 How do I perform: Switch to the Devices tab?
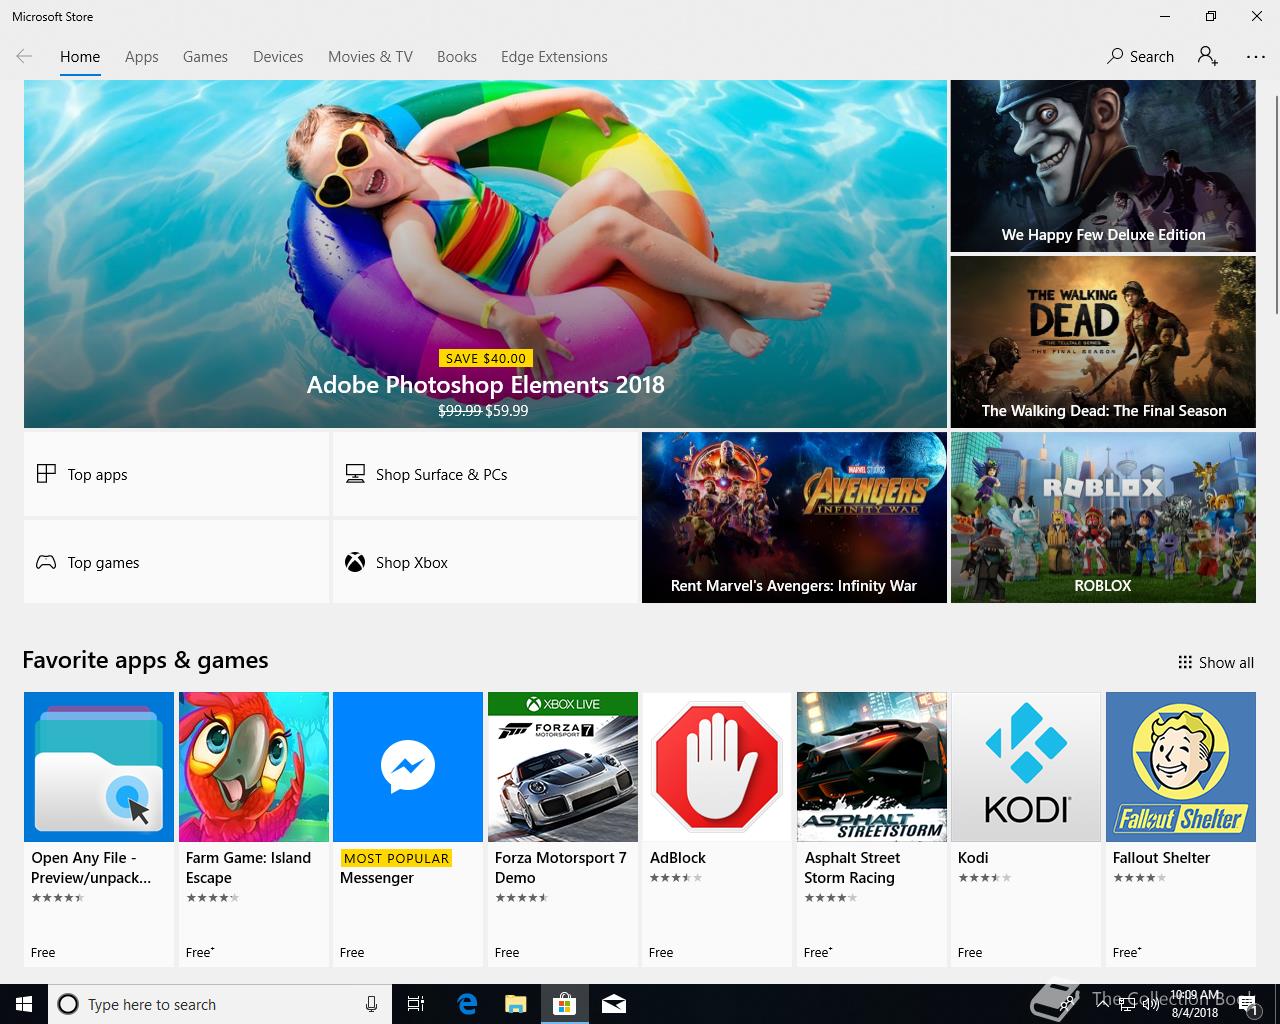[x=278, y=57]
